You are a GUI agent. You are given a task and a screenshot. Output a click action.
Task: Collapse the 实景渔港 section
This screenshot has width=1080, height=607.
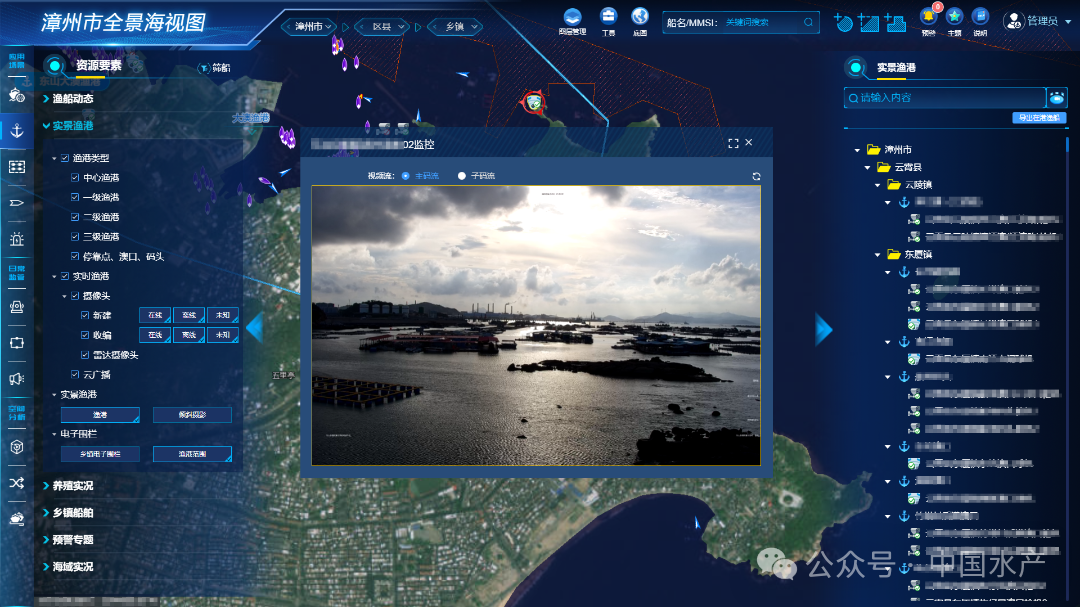pos(69,125)
